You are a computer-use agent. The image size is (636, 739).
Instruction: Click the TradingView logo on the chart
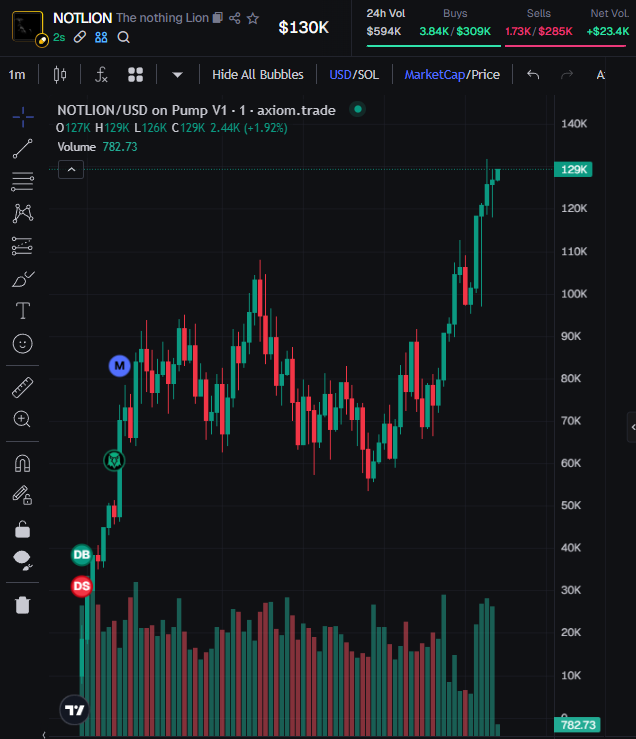click(x=74, y=709)
